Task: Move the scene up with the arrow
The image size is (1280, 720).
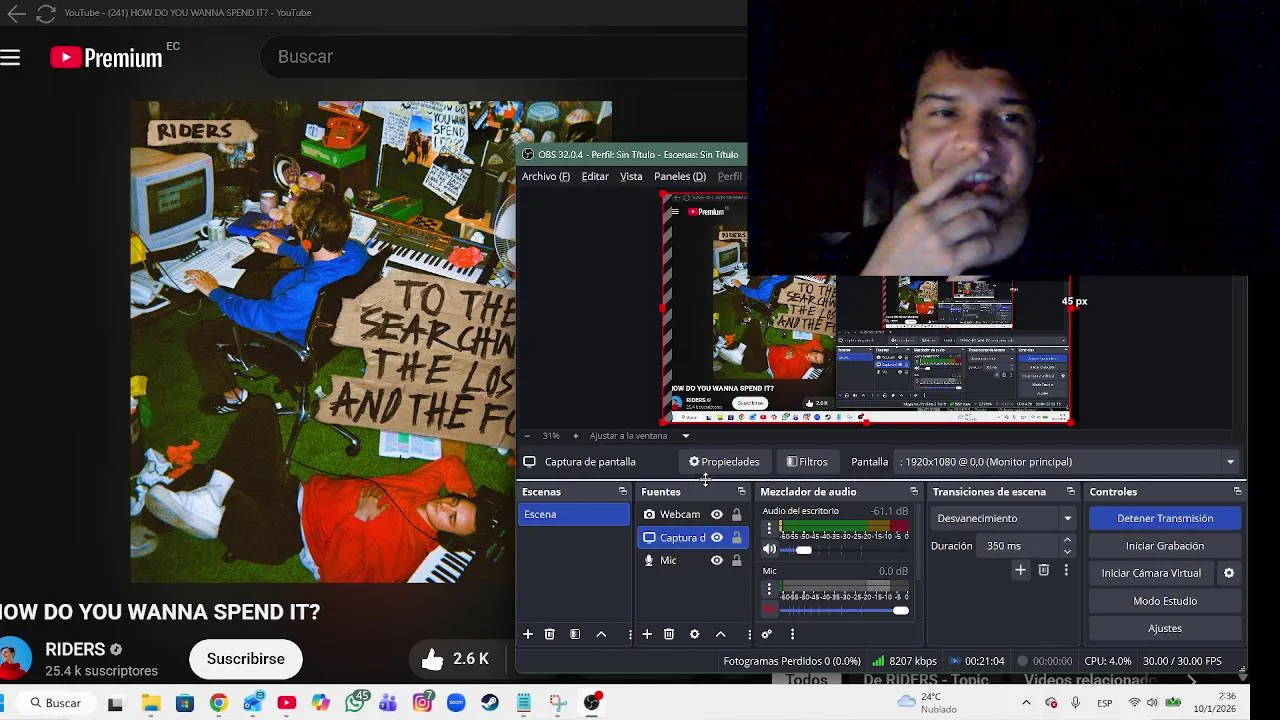Action: [601, 634]
